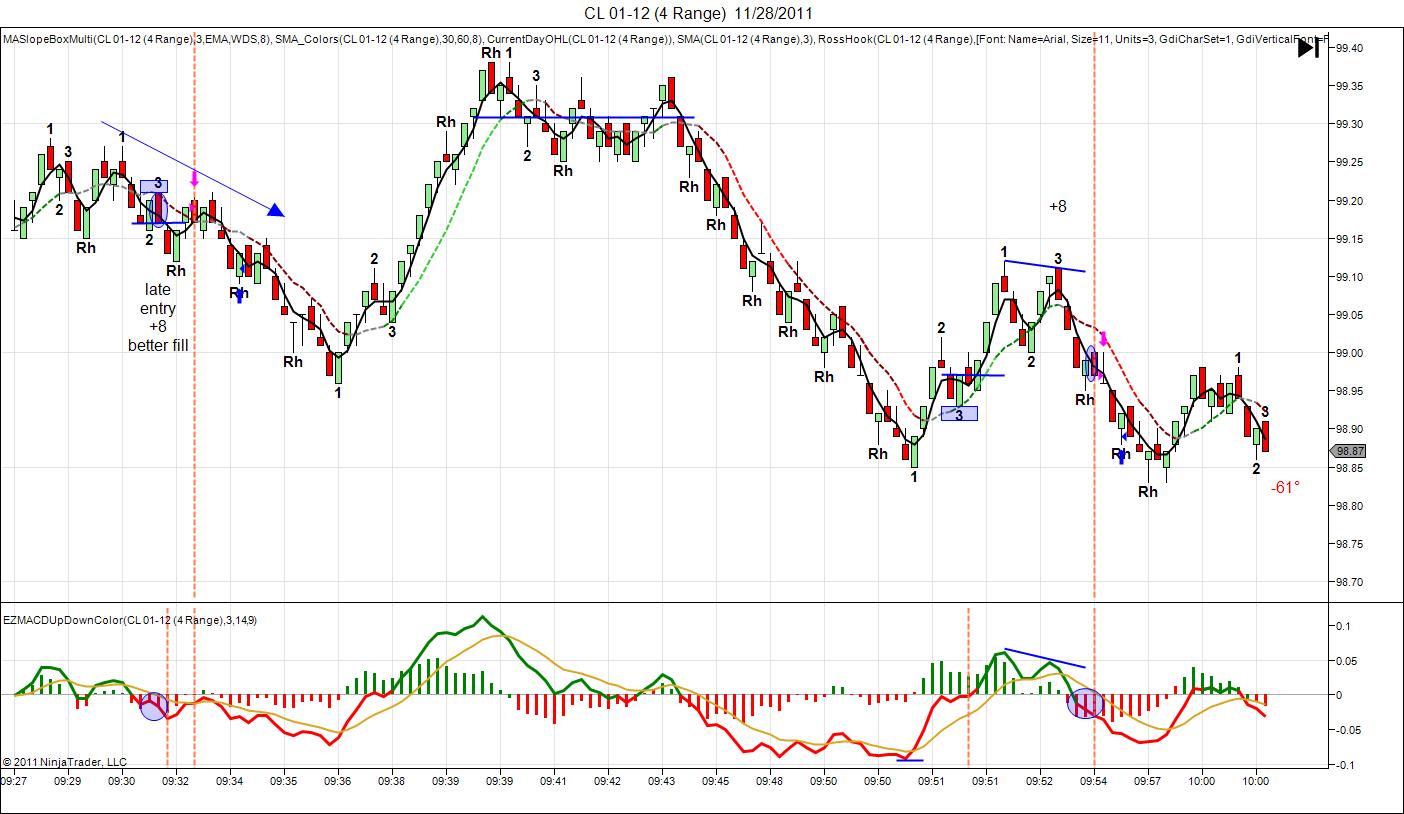This screenshot has width=1404, height=814.
Task: Click the 99.10 price axis label
Action: (x=1350, y=277)
